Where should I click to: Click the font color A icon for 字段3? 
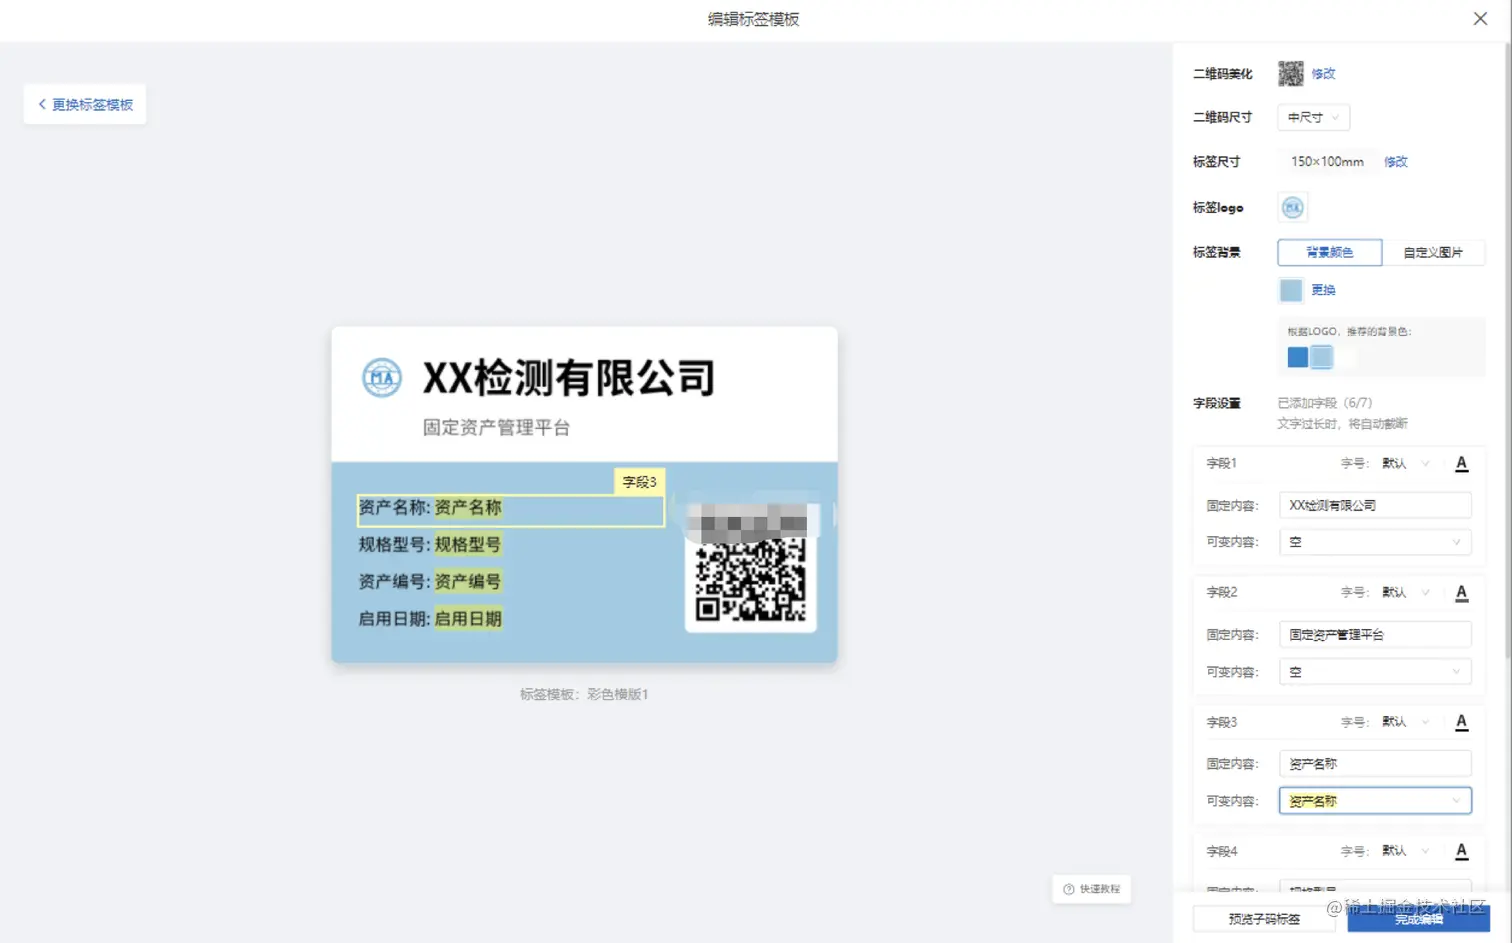tap(1461, 722)
